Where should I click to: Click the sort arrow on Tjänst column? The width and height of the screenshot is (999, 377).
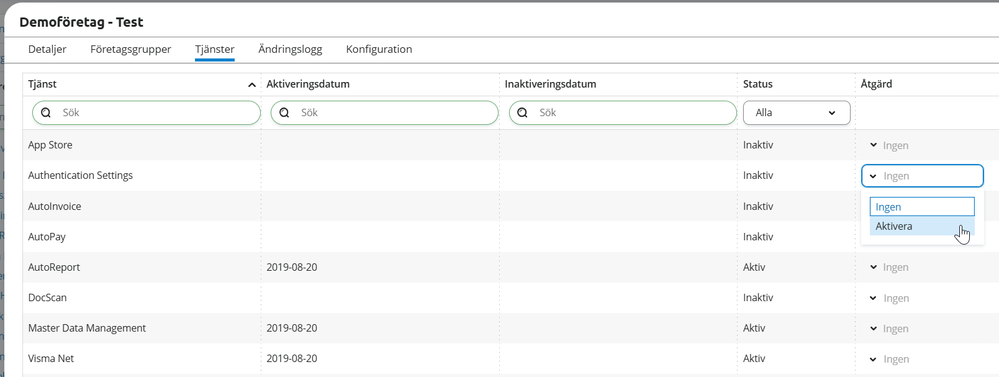tap(252, 85)
